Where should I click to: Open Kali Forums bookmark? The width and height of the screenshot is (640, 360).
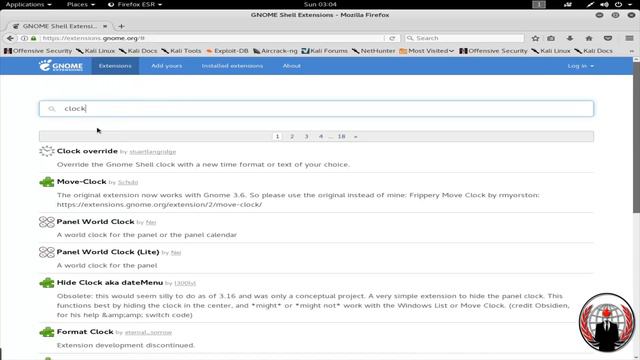pyautogui.click(x=324, y=51)
